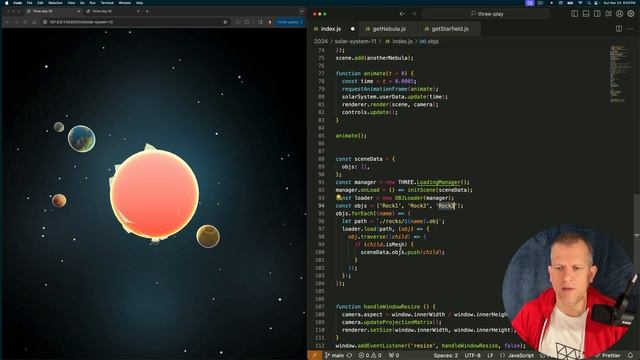Expand the 2024 breadcrumb folder
Screen dimensions: 640x360
pos(320,41)
